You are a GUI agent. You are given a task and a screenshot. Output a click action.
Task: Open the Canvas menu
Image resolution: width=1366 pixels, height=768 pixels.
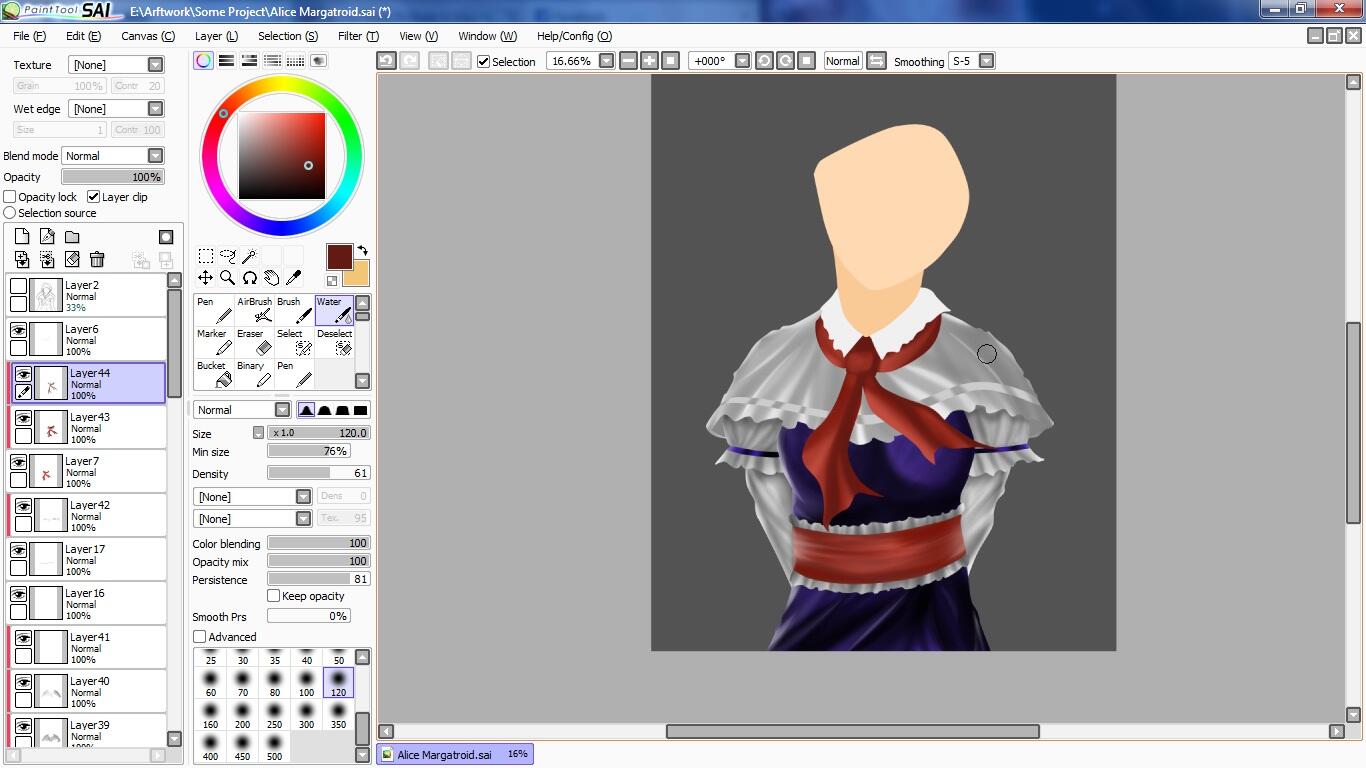point(147,36)
